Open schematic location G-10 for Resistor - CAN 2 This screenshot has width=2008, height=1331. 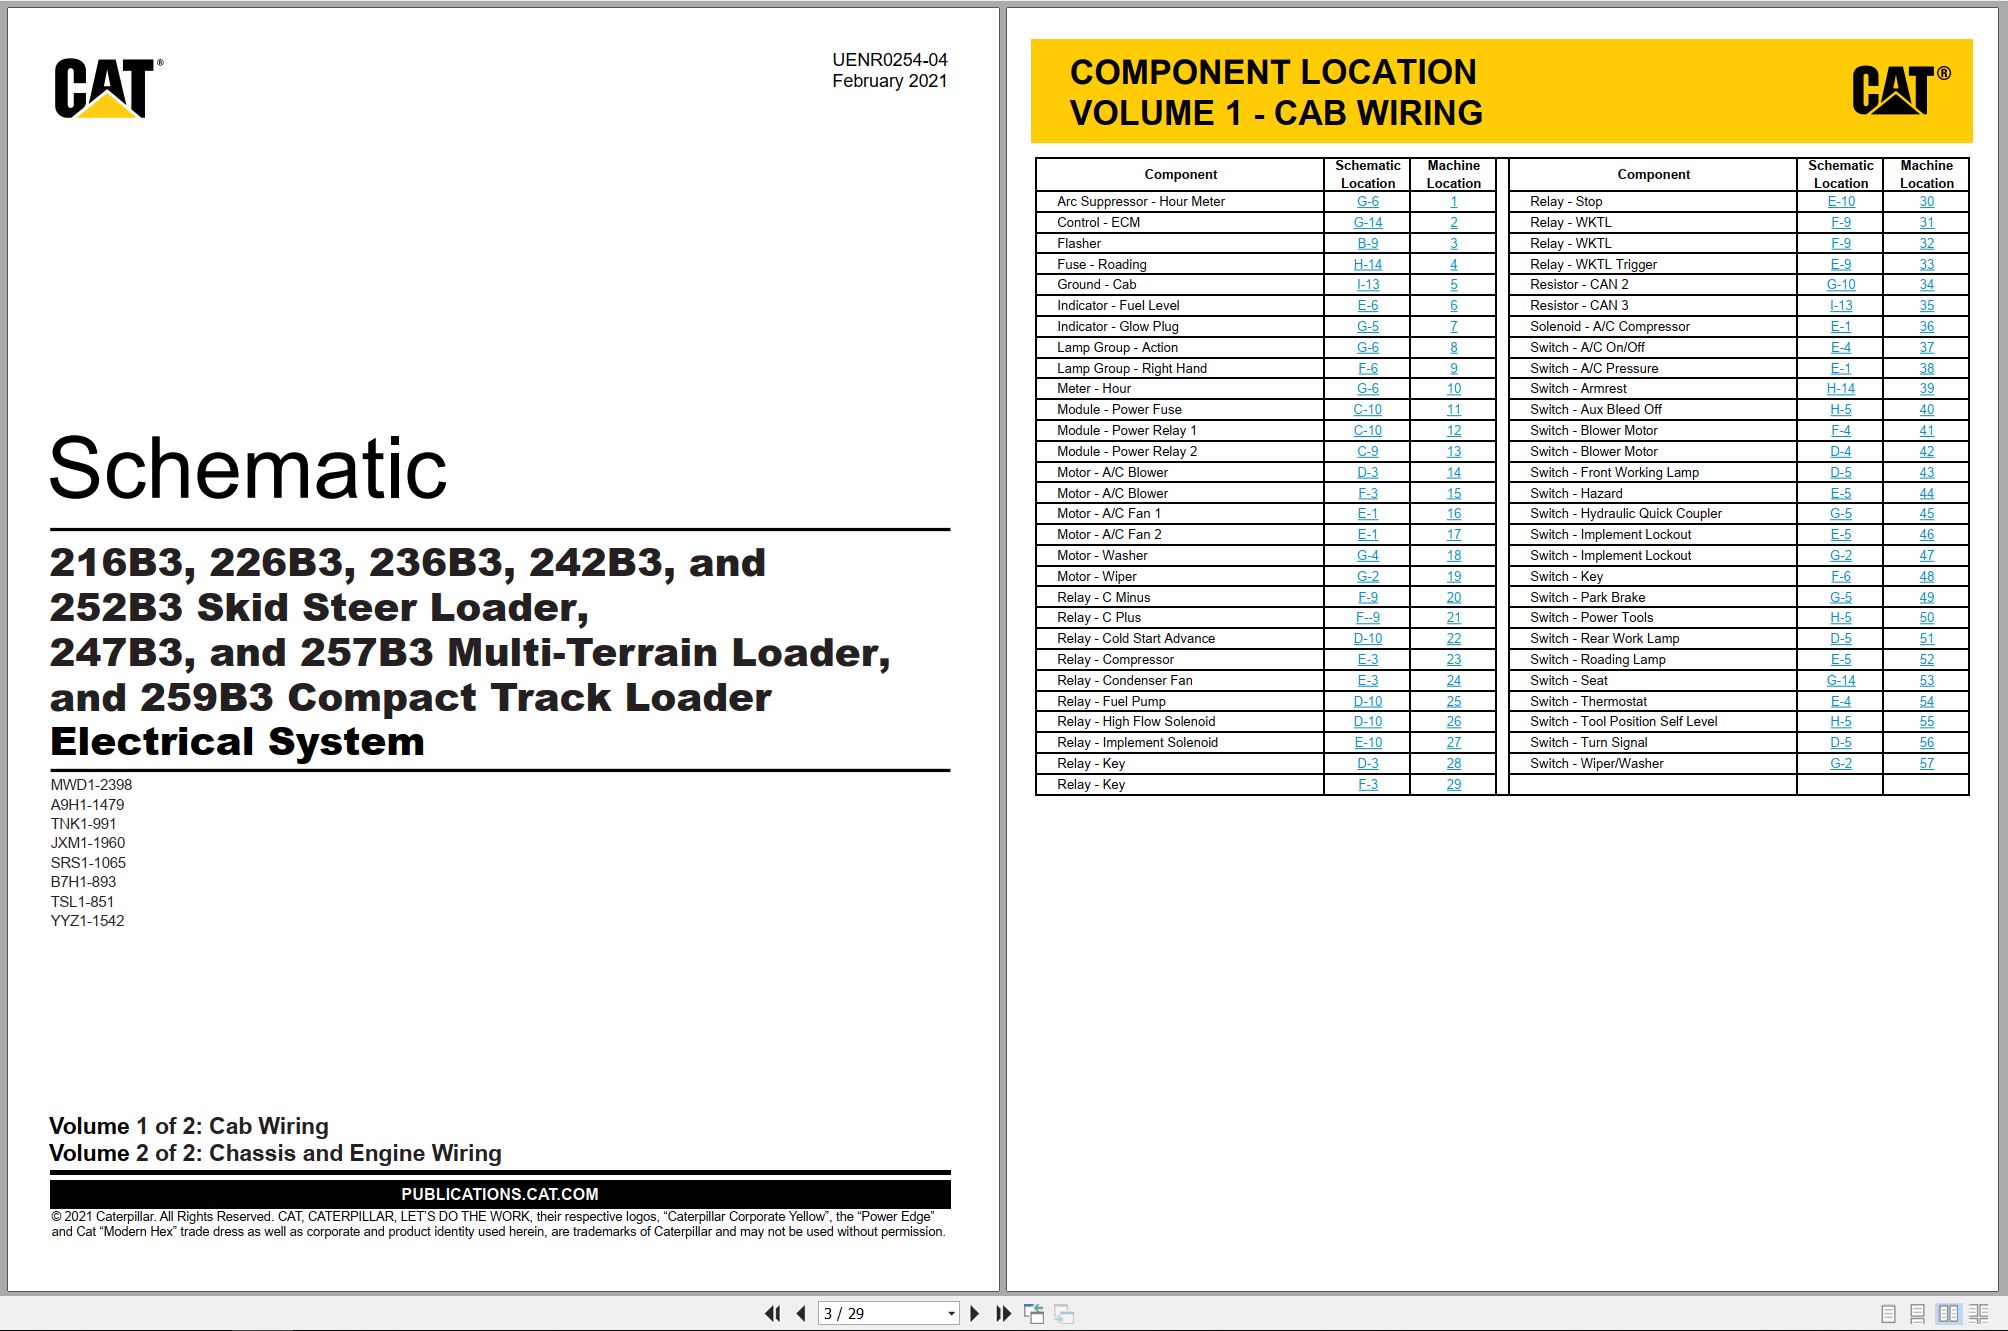click(x=1841, y=285)
